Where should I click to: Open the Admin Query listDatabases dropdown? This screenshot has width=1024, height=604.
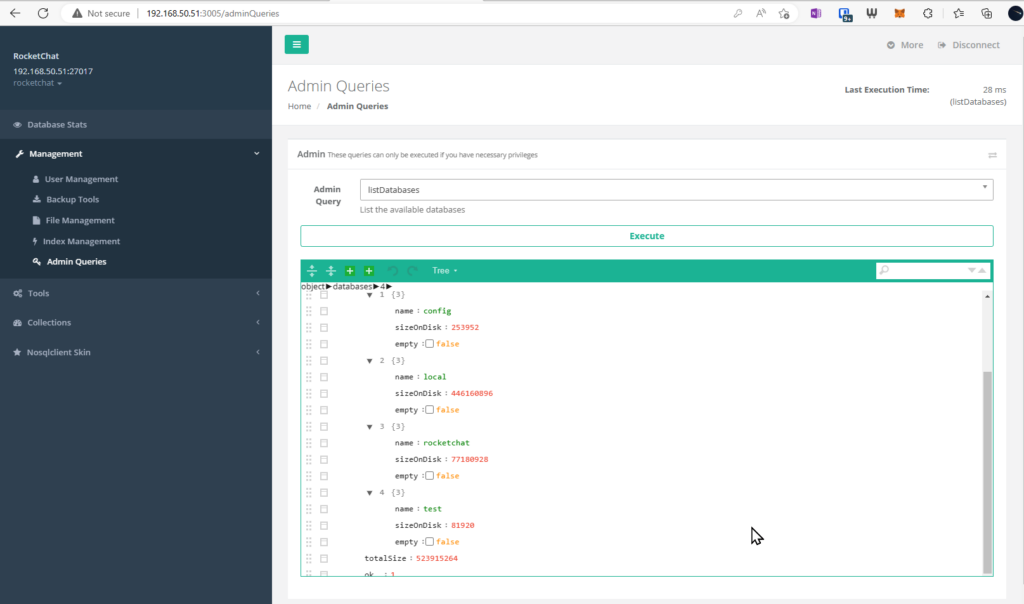[676, 189]
